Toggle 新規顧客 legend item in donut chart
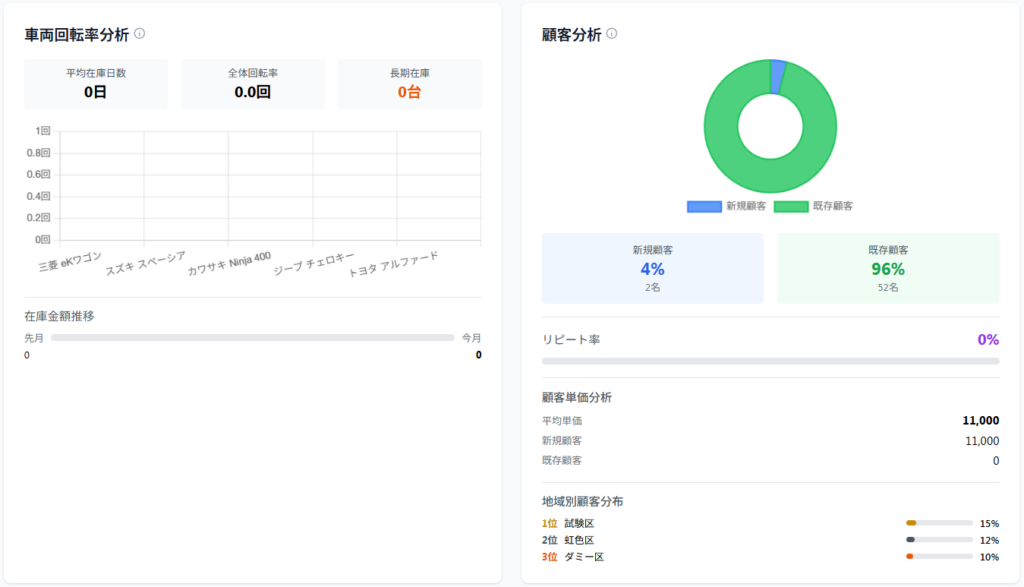This screenshot has height=587, width=1024. [727, 206]
